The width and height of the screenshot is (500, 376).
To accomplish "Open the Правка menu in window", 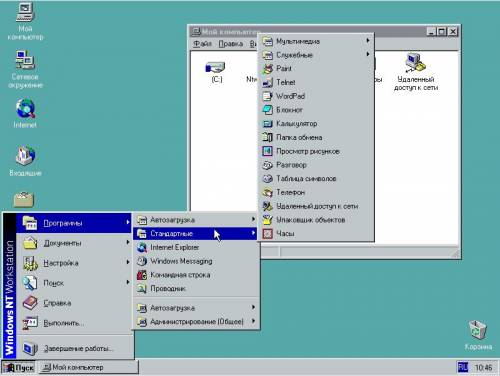I will [x=231, y=44].
